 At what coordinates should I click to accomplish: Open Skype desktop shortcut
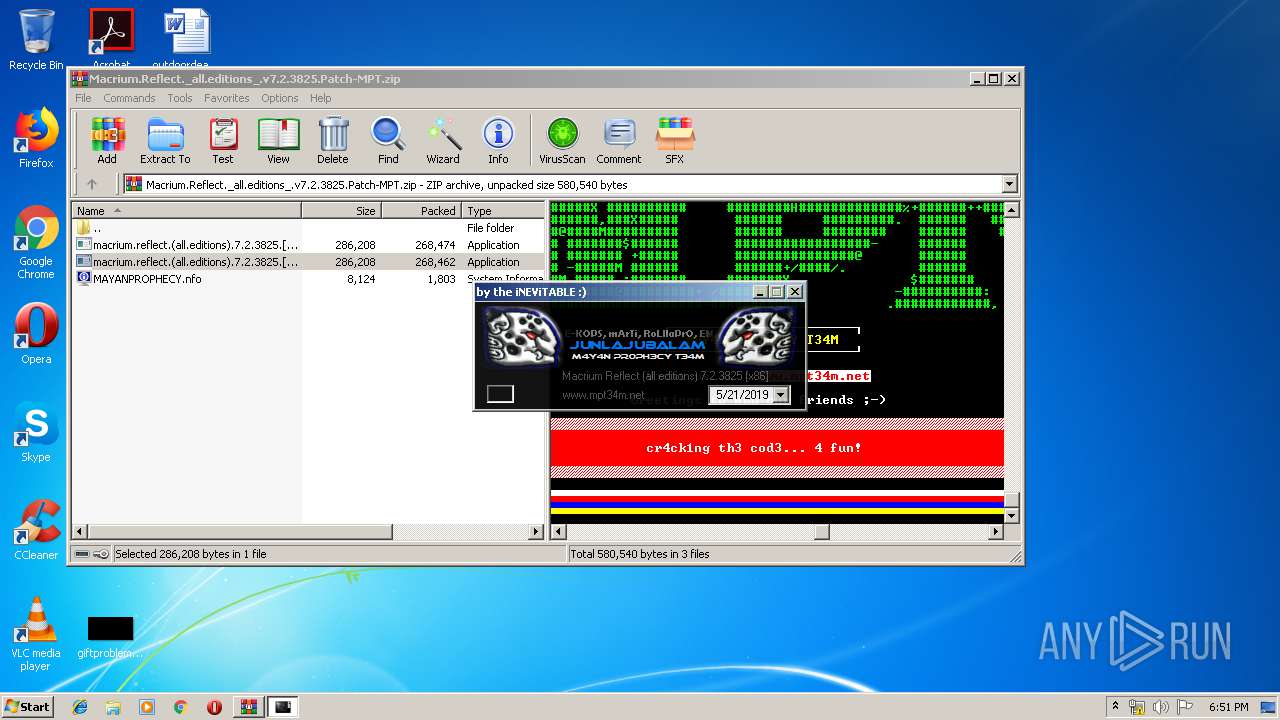tap(36, 432)
